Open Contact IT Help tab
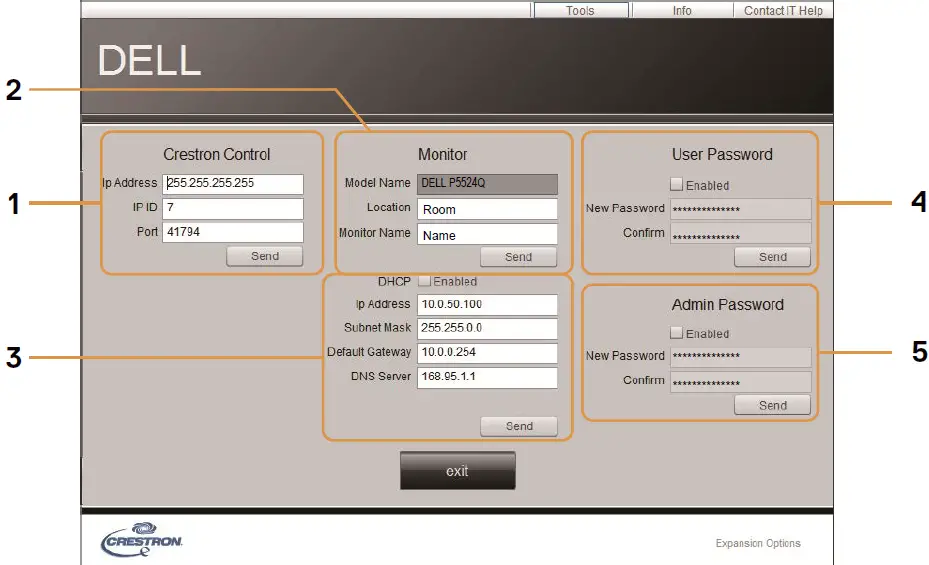The height and width of the screenshot is (565, 929). point(783,10)
